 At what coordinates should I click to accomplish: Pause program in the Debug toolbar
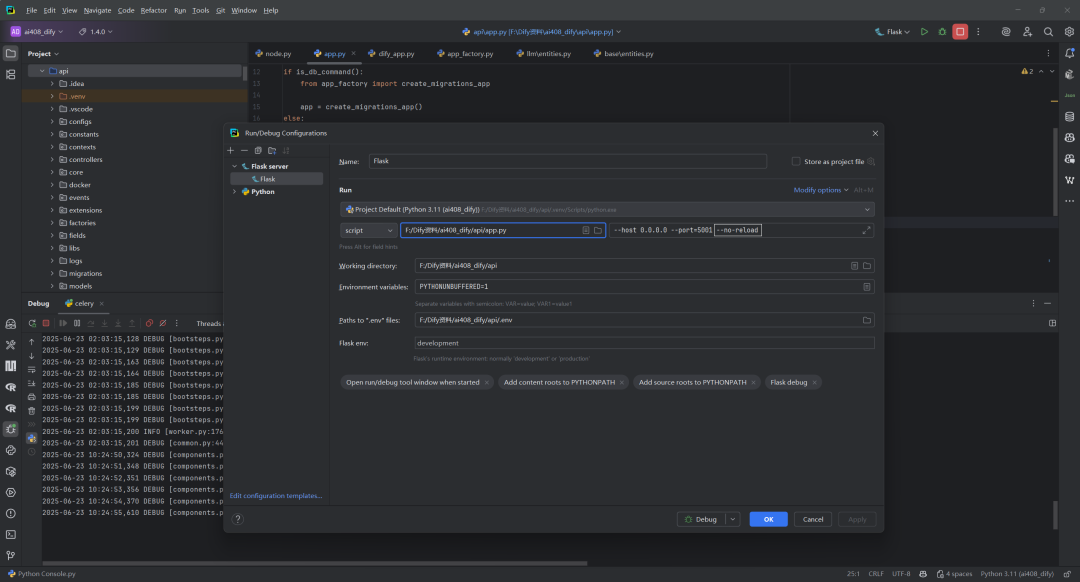[x=77, y=323]
